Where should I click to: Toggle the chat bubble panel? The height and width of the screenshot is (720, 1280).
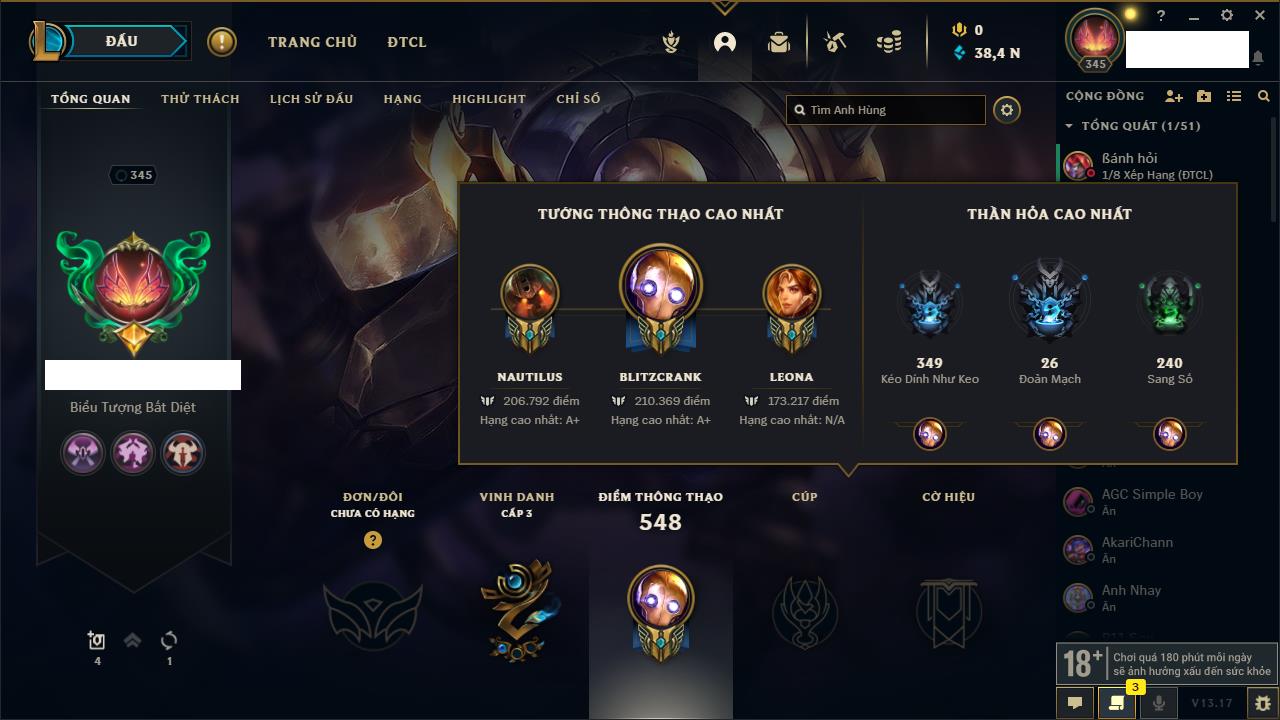click(x=1075, y=703)
